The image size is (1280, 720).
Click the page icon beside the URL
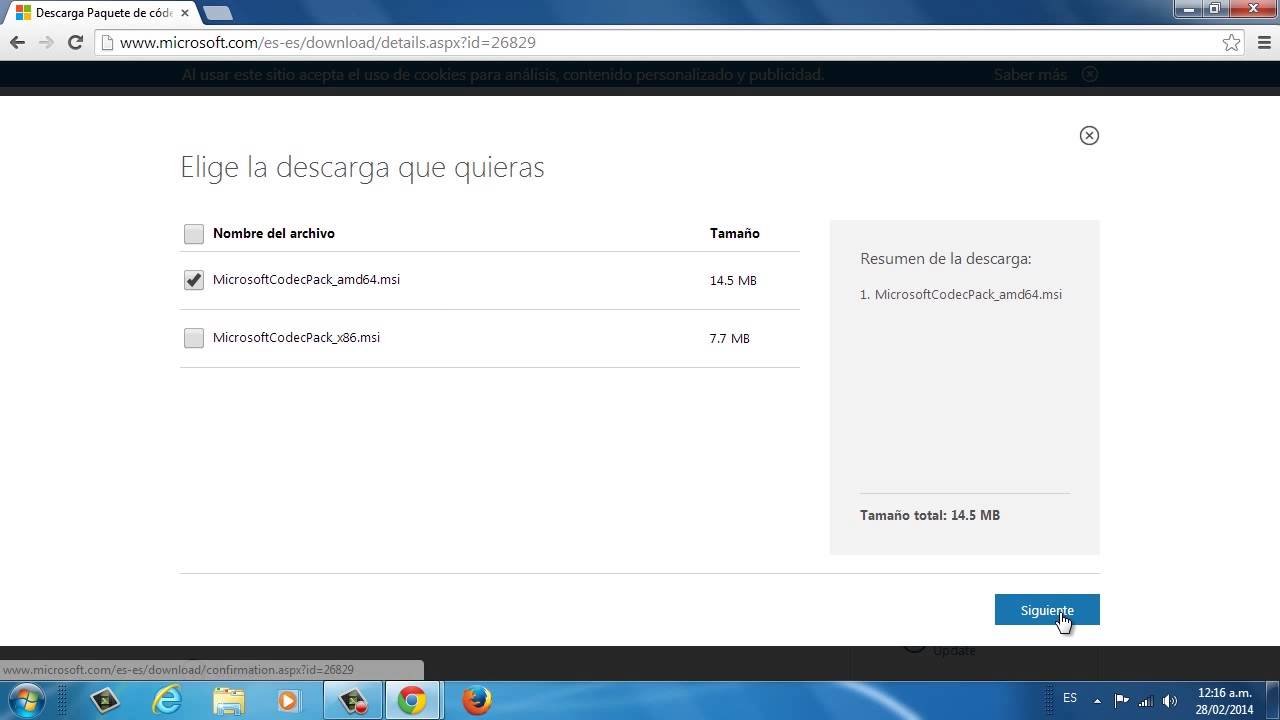click(107, 43)
